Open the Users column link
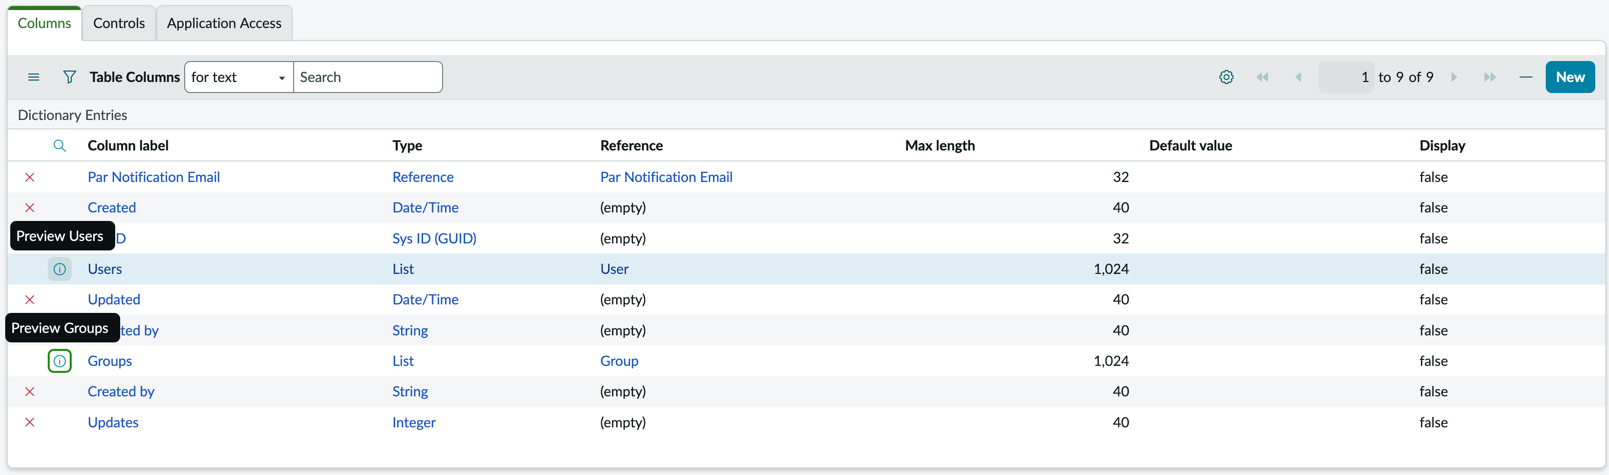 (105, 269)
